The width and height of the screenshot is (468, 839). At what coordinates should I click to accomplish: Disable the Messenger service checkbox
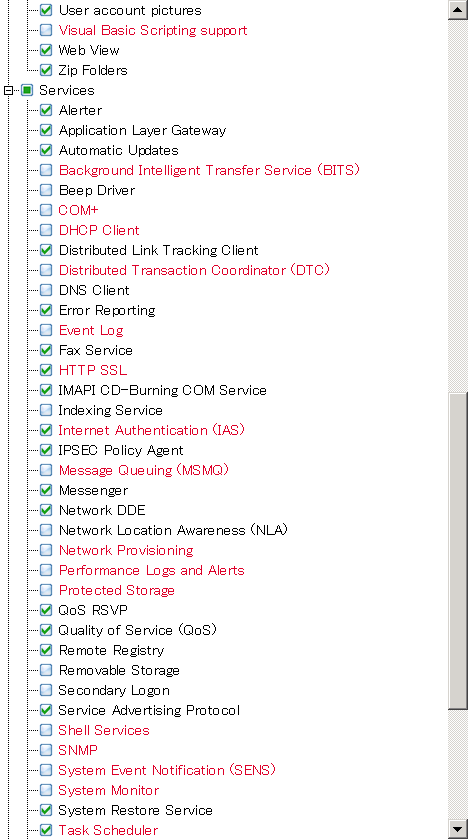click(47, 490)
